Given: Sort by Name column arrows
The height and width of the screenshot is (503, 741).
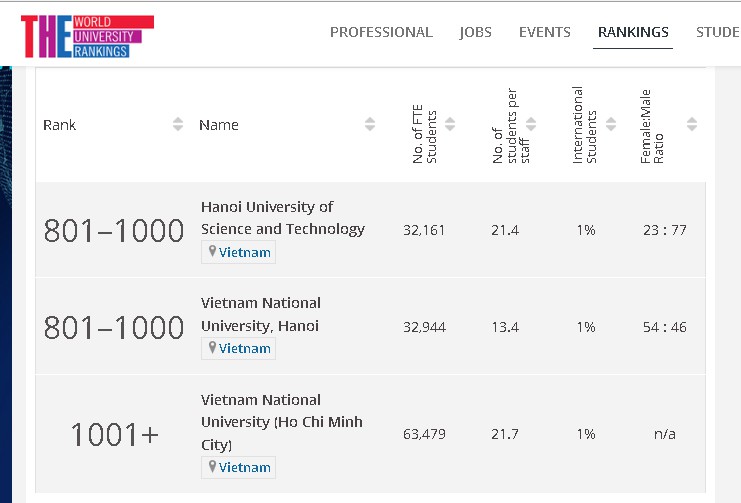Looking at the screenshot, I should click(370, 125).
